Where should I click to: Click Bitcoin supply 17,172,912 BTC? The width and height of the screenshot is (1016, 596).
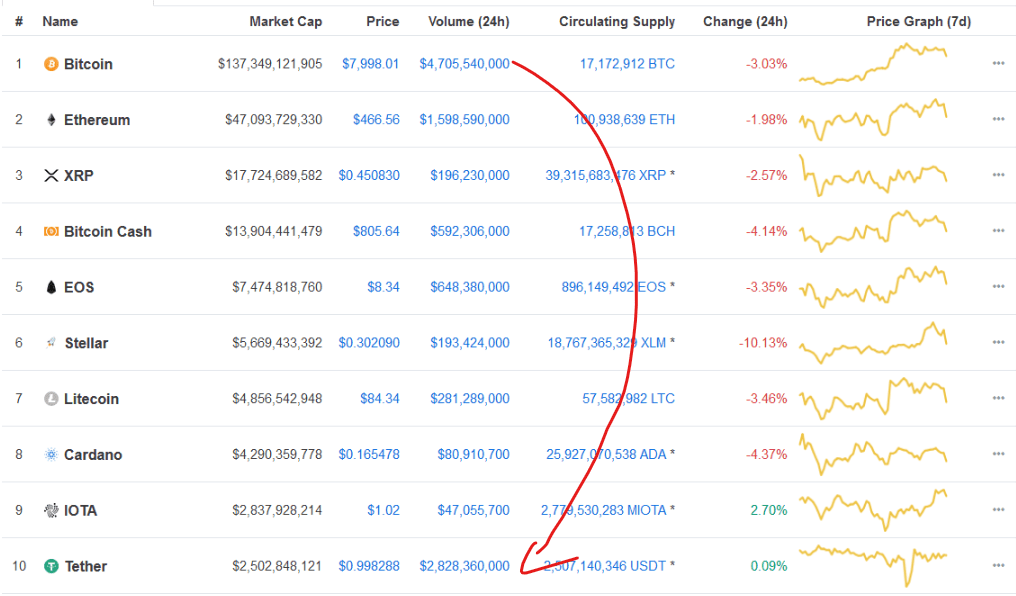coord(627,63)
